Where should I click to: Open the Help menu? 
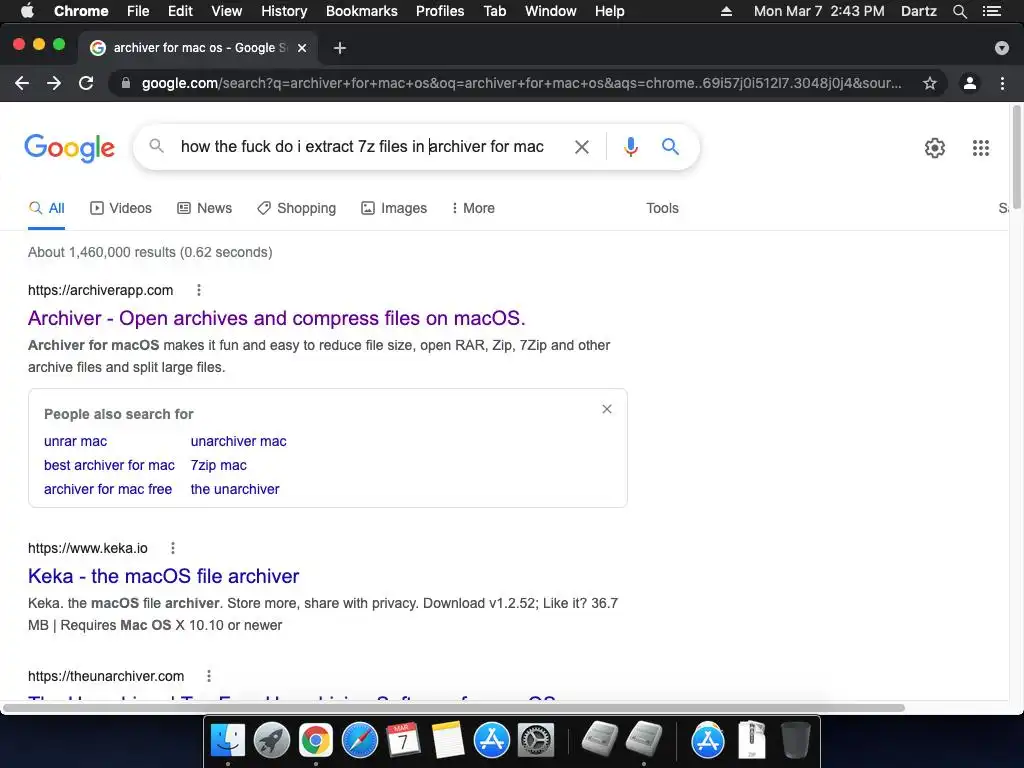609,11
